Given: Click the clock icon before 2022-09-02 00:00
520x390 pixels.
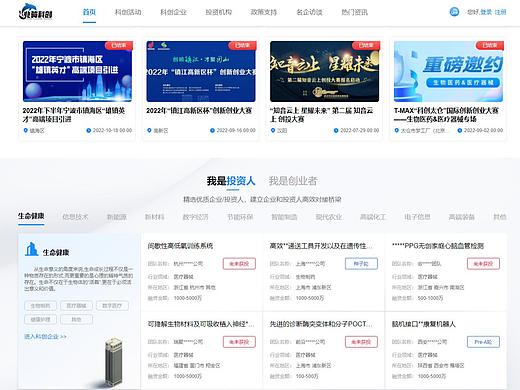Looking at the screenshot, I should pyautogui.click(x=460, y=130).
